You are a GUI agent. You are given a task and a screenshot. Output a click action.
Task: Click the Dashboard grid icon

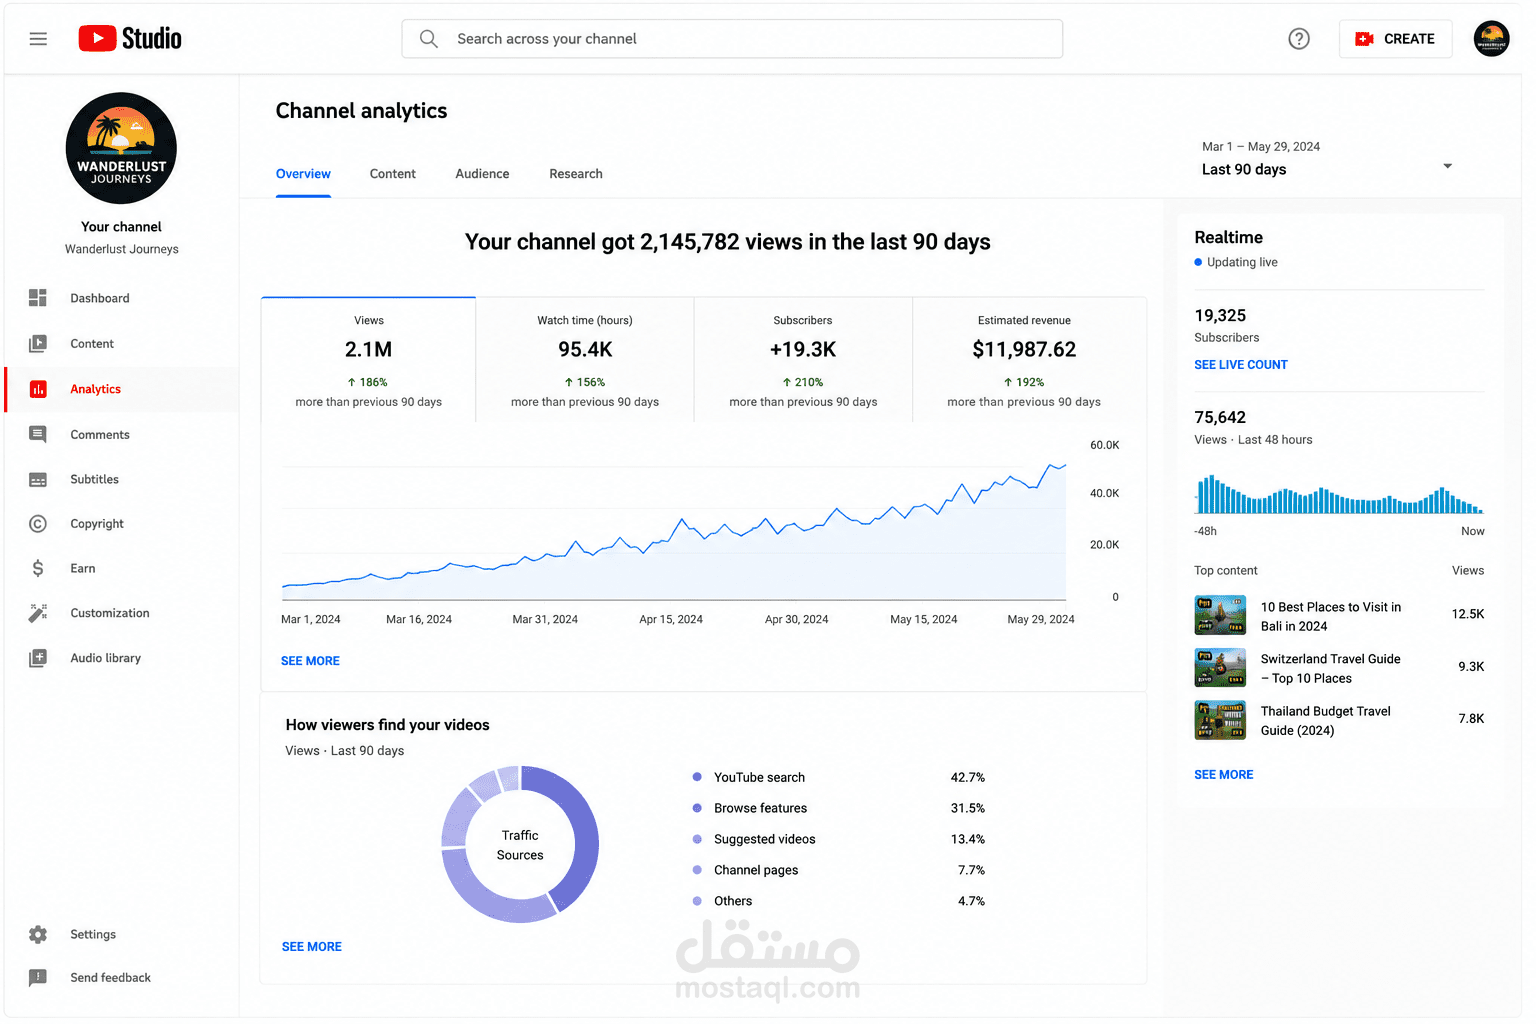tap(38, 298)
